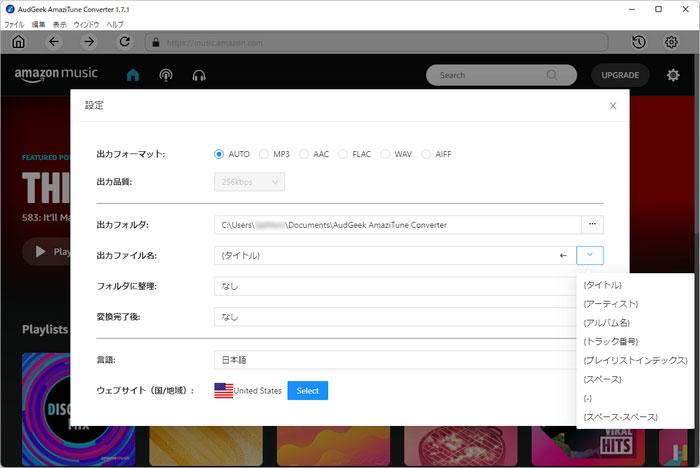Open the ファイル menu
Image resolution: width=700 pixels, height=468 pixels.
(14, 25)
